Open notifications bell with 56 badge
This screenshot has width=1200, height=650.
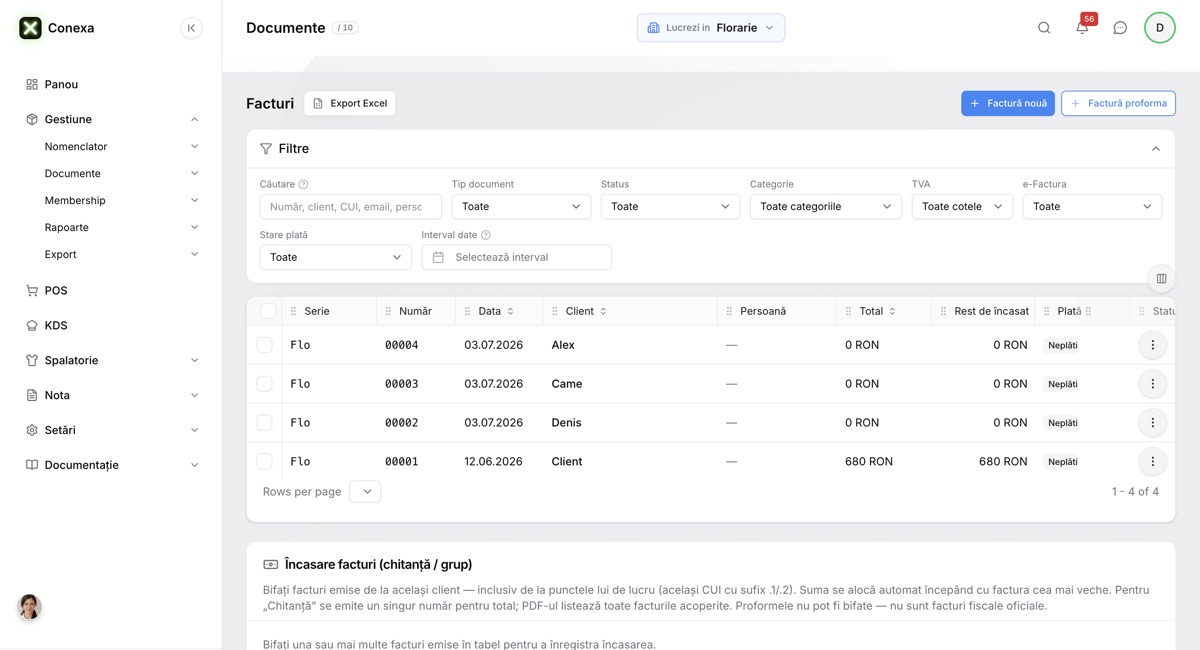point(1082,28)
